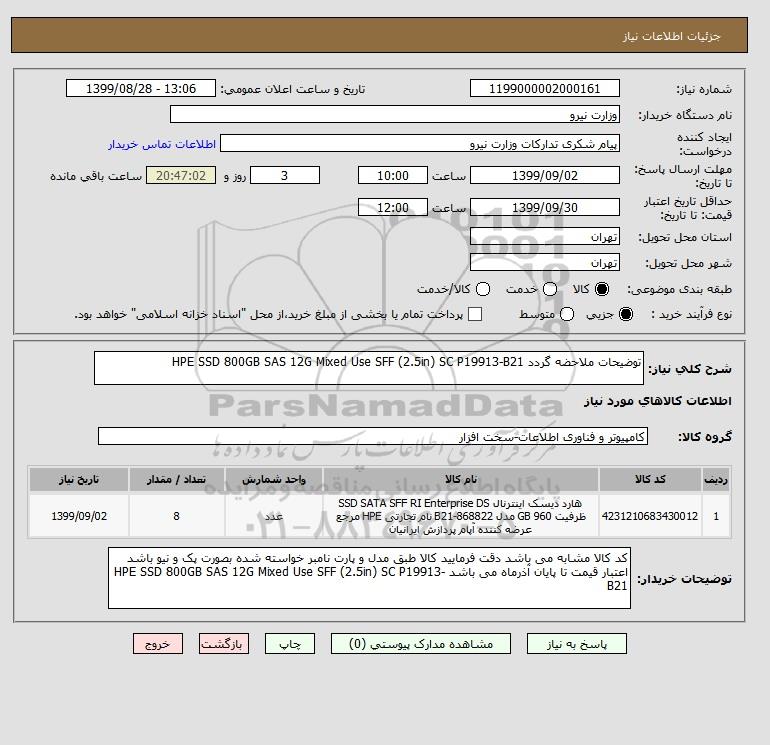Click the استان محل تحویل تهران field

(x=545, y=237)
